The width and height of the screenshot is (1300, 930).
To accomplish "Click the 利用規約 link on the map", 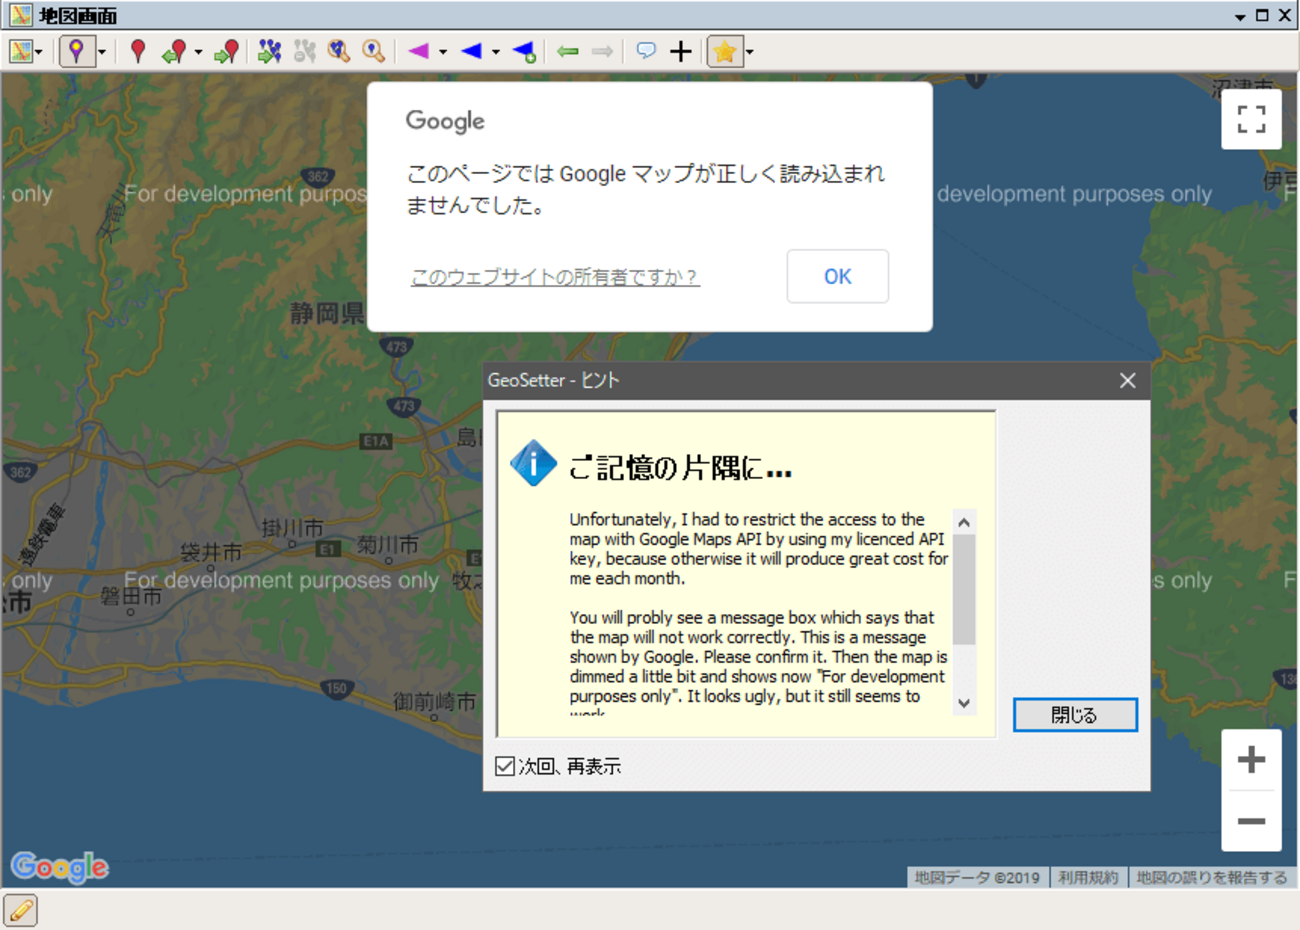I will click(x=1088, y=877).
